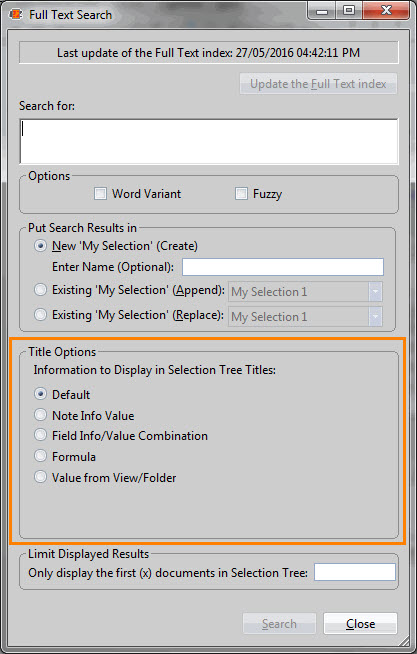The image size is (417, 654).
Task: Enable the Fuzzy checkbox
Action: click(241, 194)
